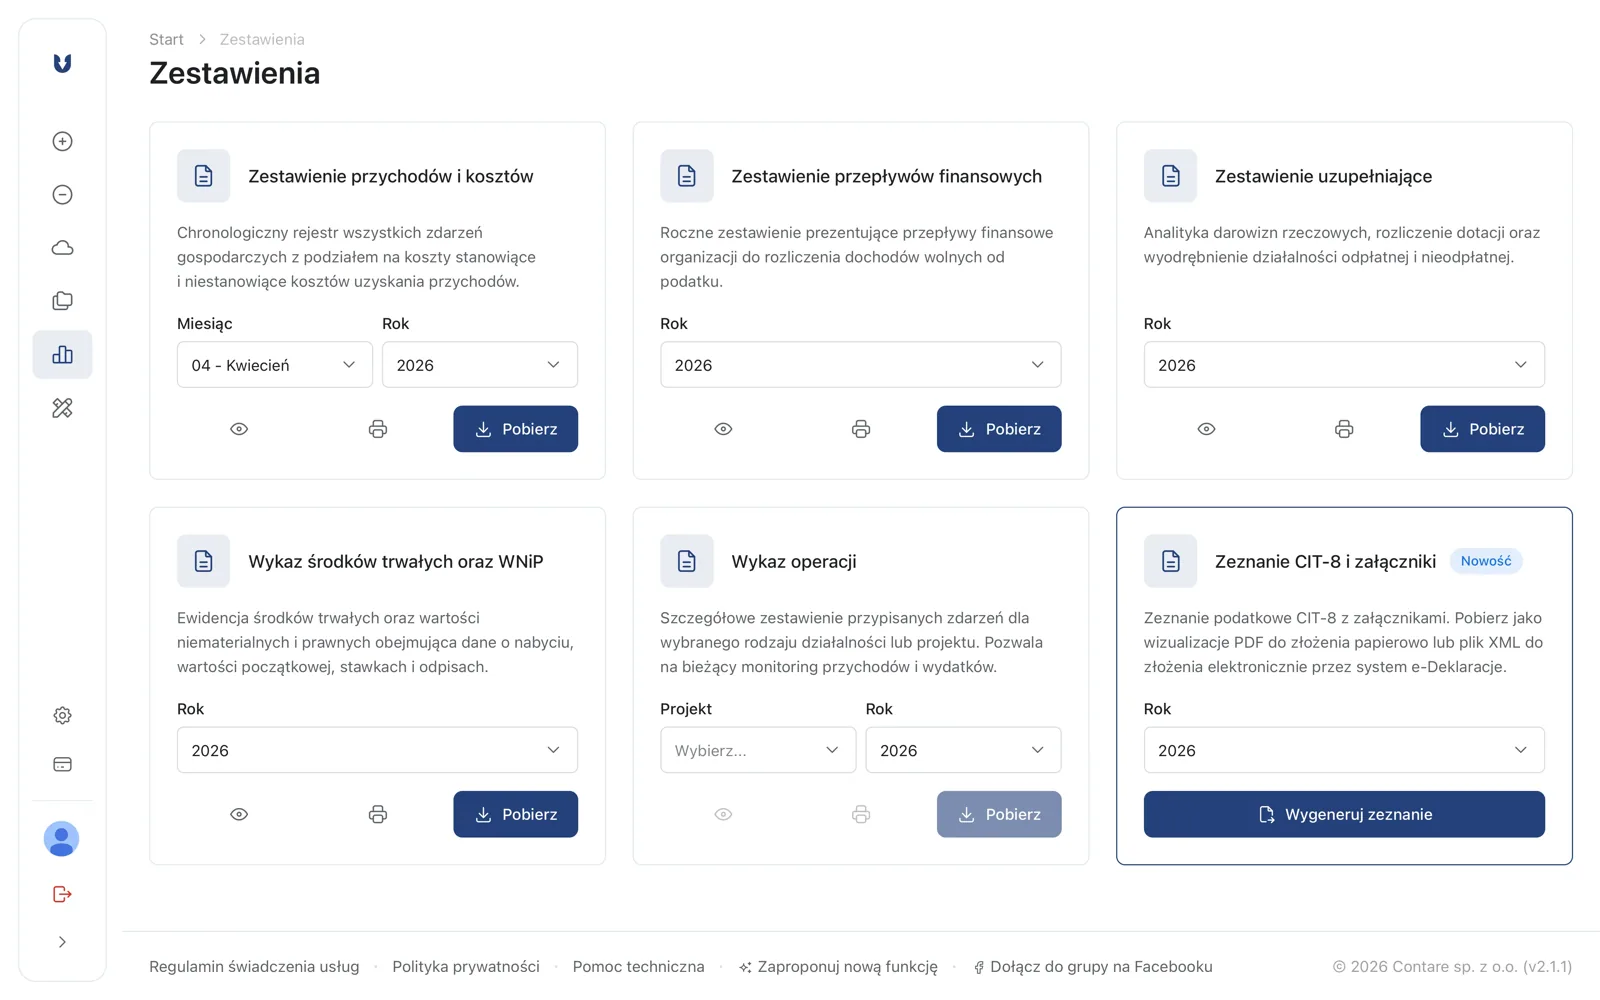Select the reports bar chart icon in sidebar

pos(62,354)
